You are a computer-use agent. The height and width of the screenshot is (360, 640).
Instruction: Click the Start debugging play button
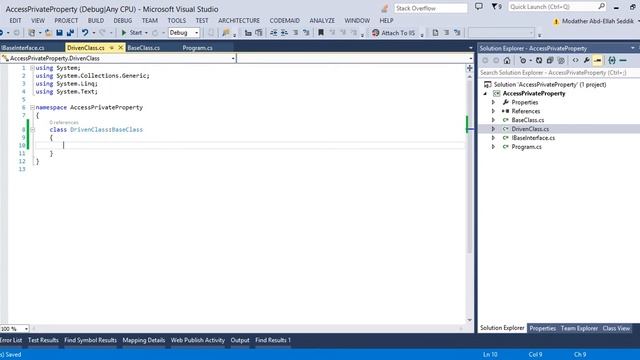click(x=124, y=33)
